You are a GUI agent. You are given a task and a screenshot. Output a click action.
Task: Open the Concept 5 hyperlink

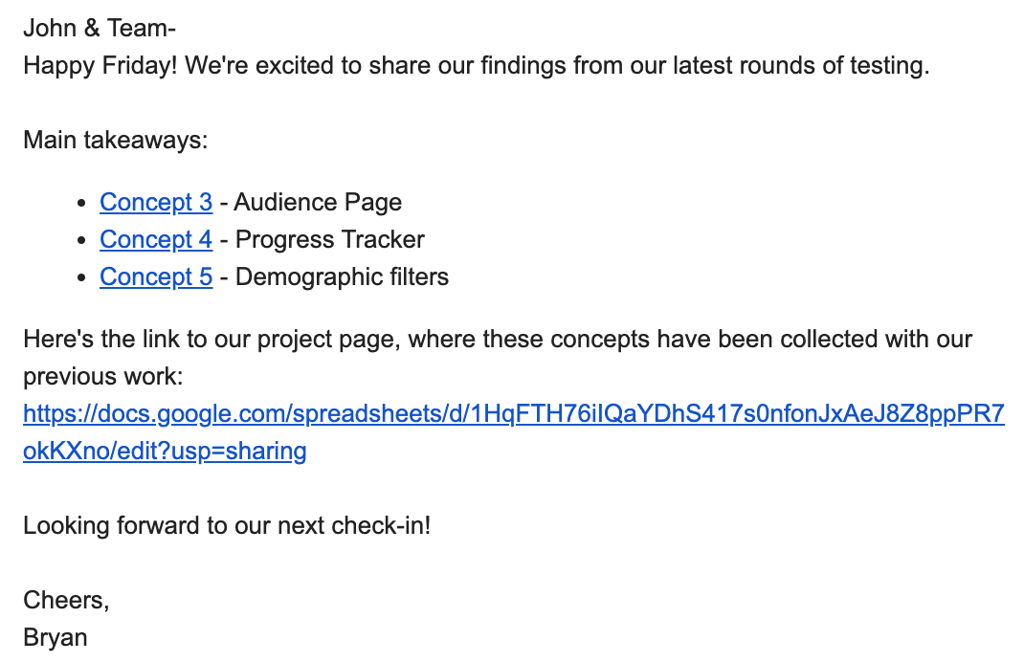pos(156,277)
